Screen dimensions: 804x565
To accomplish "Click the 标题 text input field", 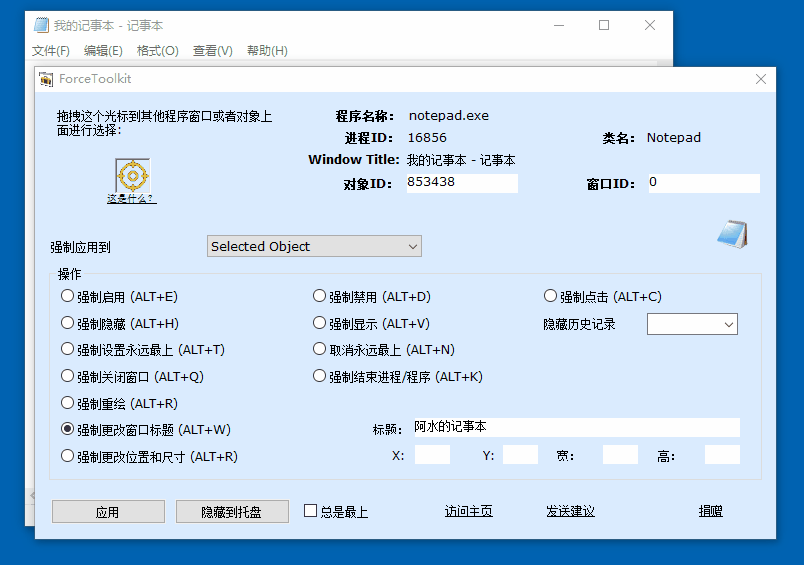I will click(x=575, y=427).
